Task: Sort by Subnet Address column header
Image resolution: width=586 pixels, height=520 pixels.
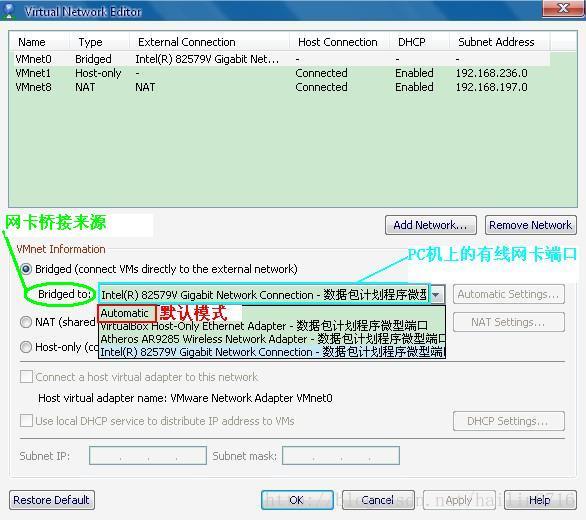Action: [x=500, y=42]
